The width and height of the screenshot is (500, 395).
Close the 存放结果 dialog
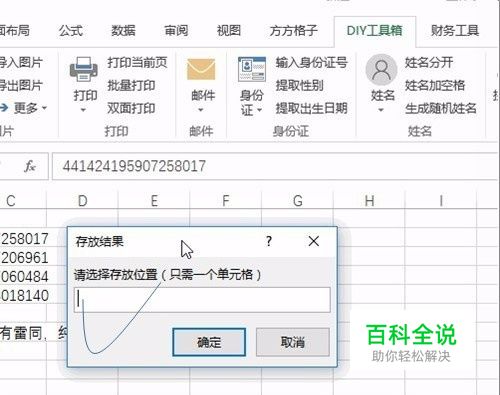(313, 241)
